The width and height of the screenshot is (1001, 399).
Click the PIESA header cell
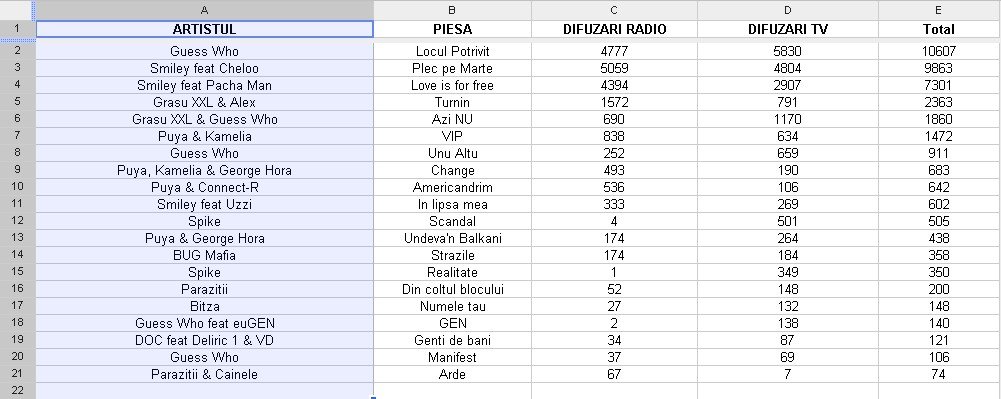[453, 29]
